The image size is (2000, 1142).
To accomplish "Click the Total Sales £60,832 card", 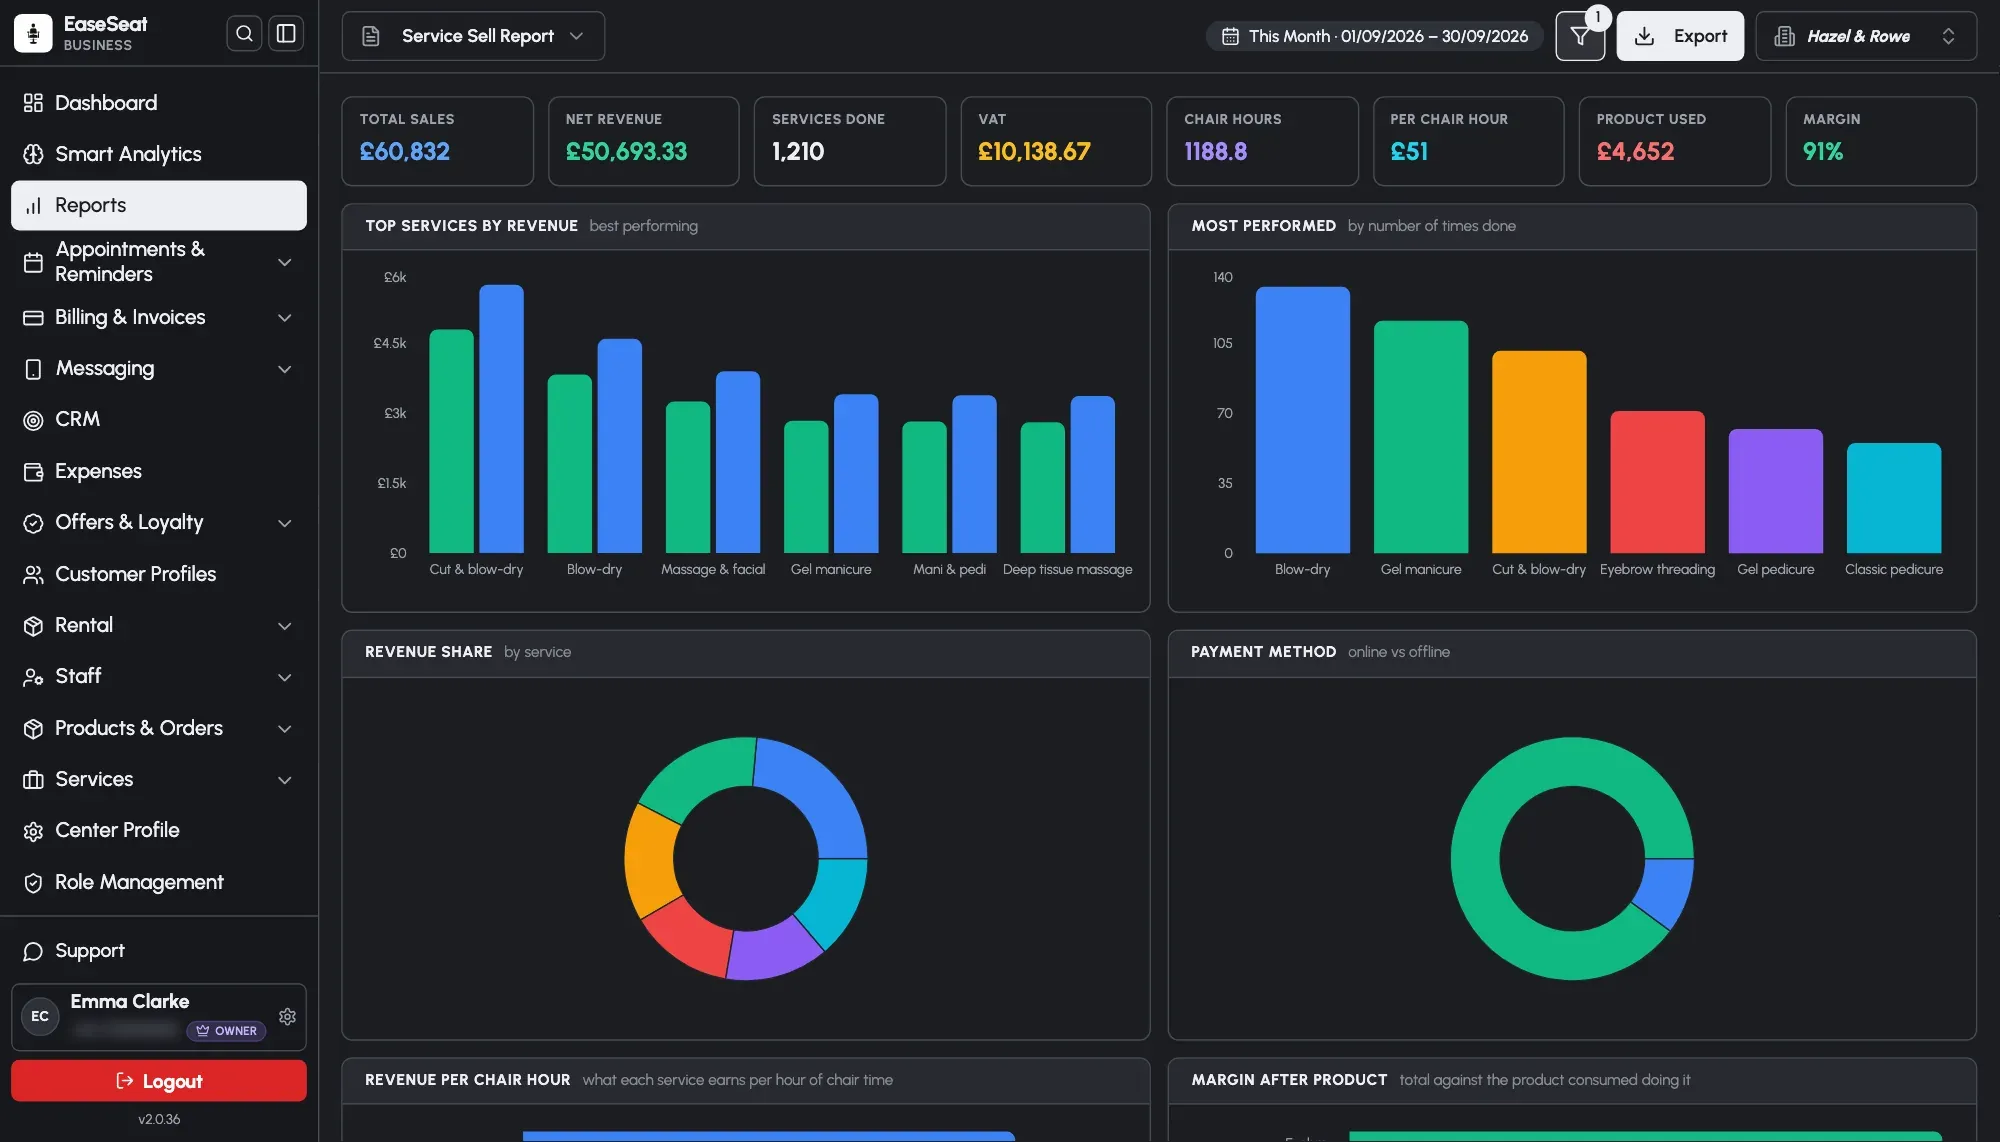I will [437, 141].
